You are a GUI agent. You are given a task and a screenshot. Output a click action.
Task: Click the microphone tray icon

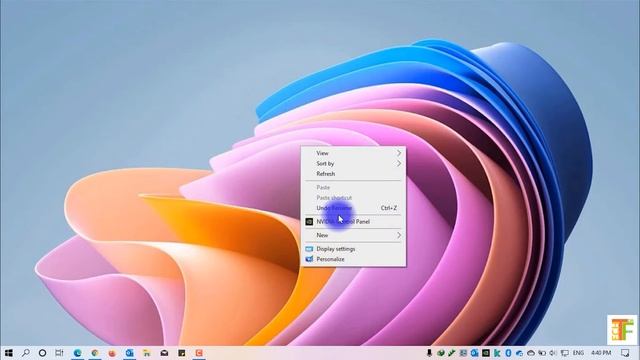coord(429,353)
